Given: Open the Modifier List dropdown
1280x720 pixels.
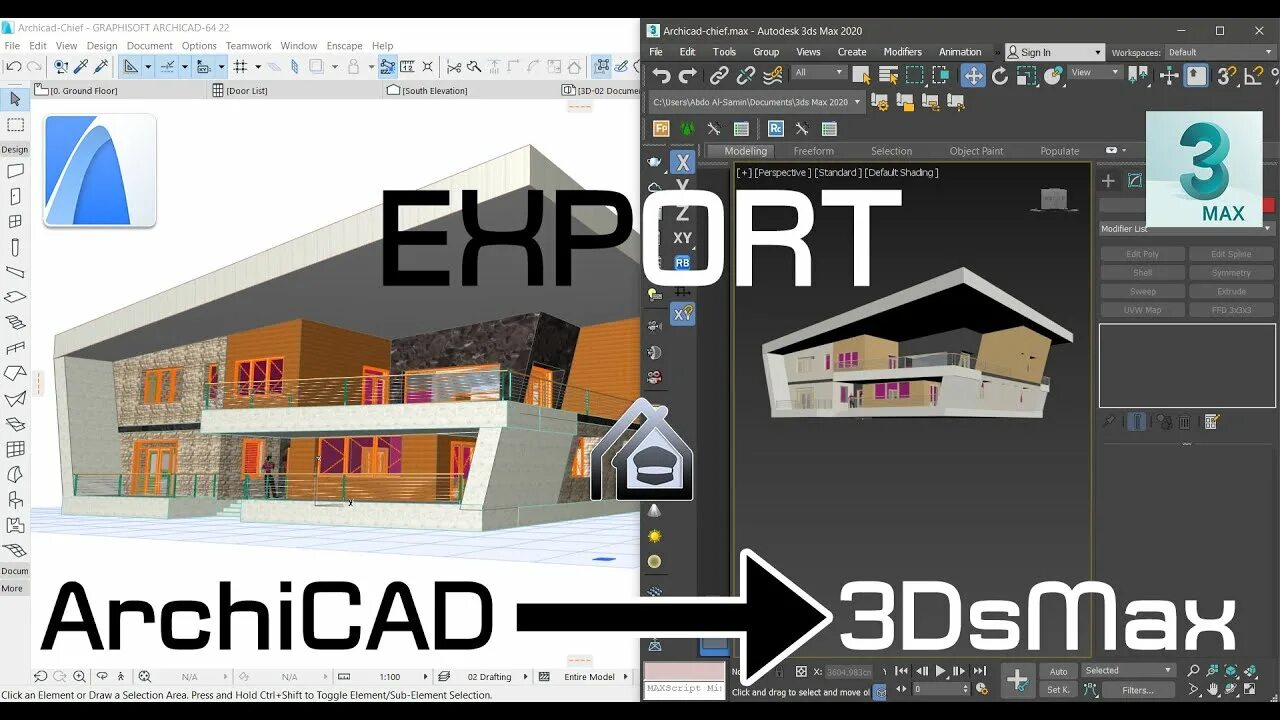Looking at the screenshot, I should coord(1187,229).
